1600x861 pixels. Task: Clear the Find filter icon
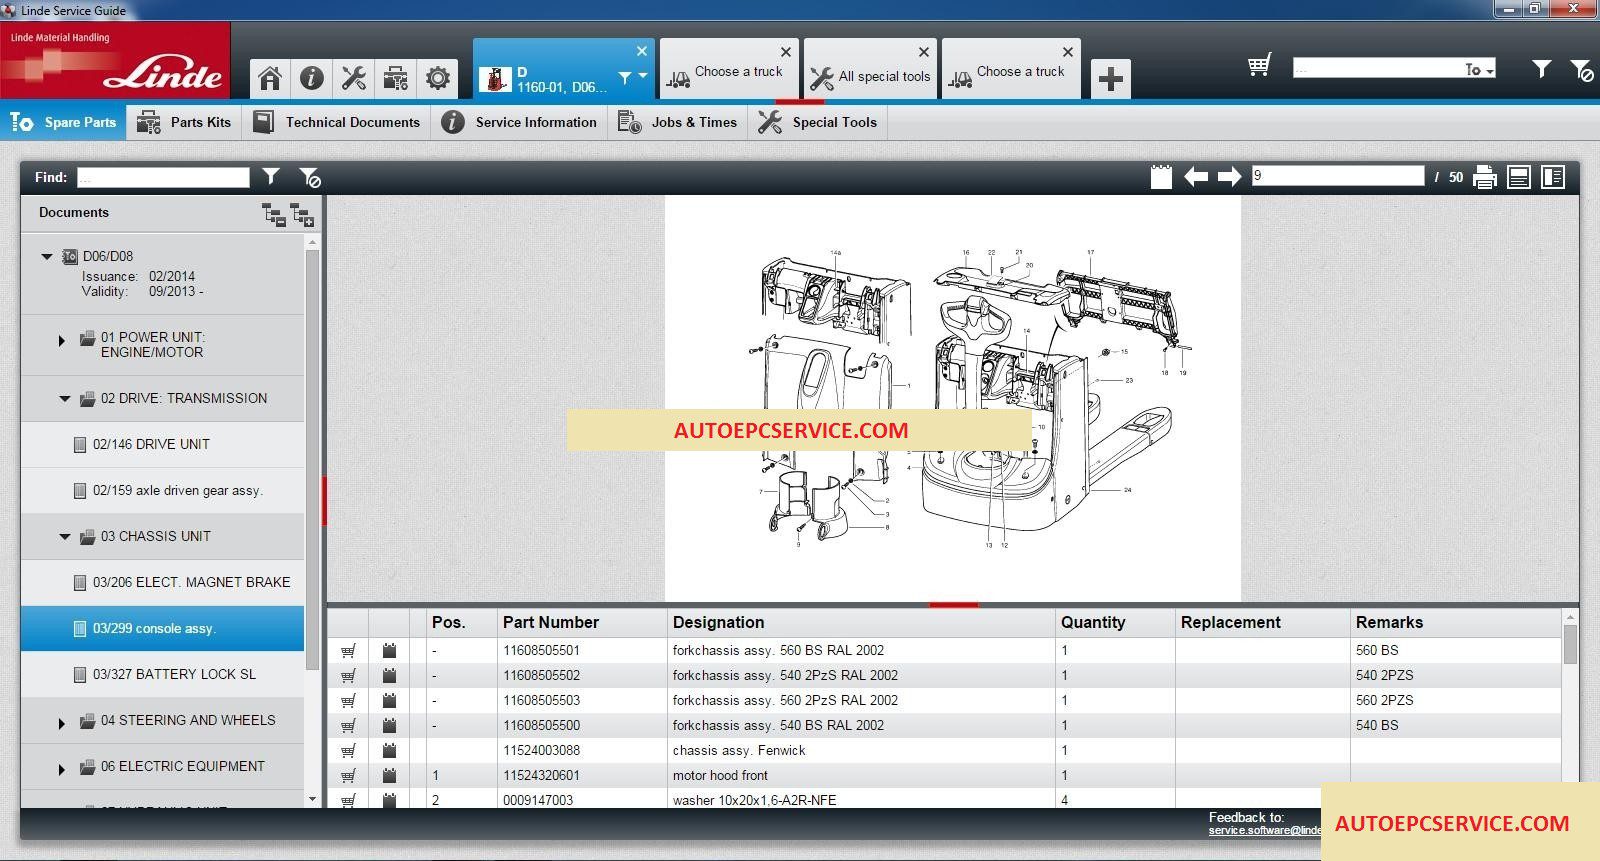pyautogui.click(x=310, y=177)
